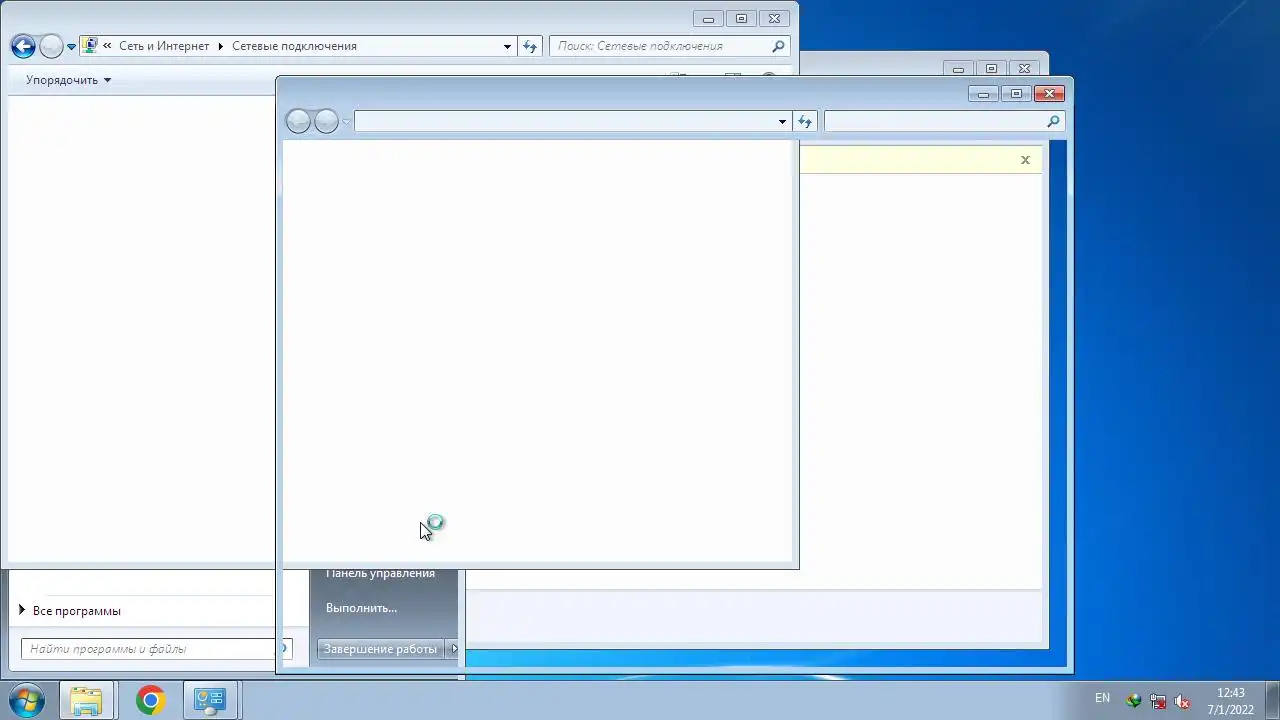Click the muted volume tray icon

(x=1182, y=701)
